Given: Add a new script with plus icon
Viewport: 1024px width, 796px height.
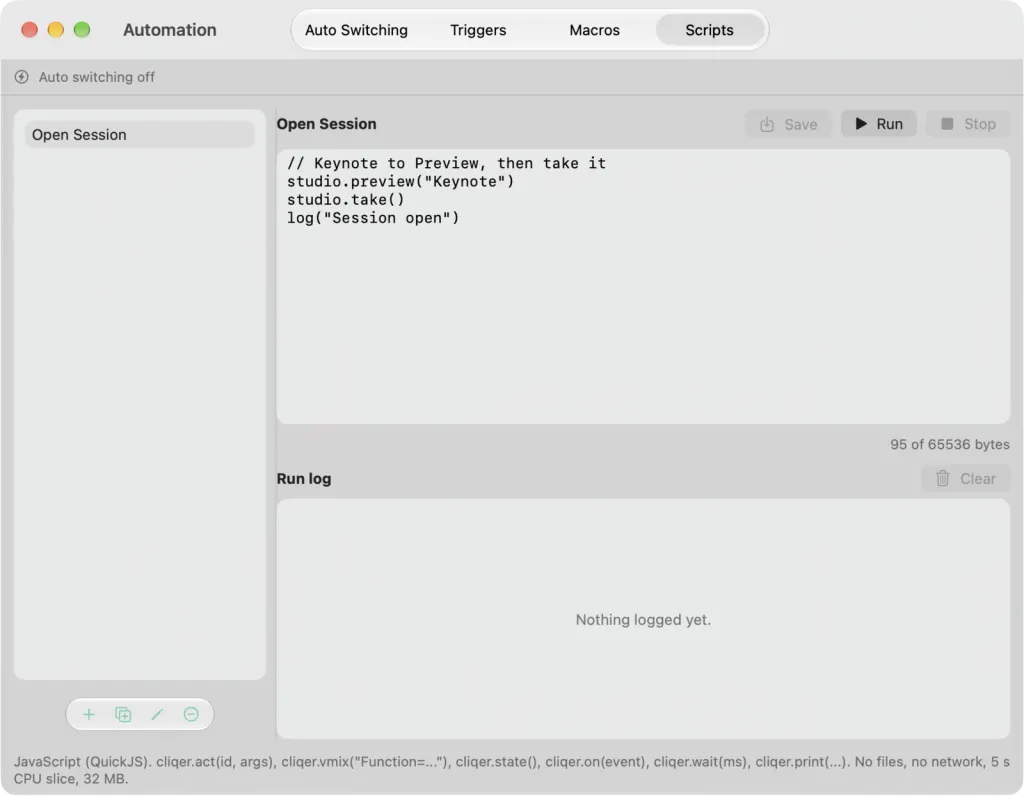Looking at the screenshot, I should 89,714.
